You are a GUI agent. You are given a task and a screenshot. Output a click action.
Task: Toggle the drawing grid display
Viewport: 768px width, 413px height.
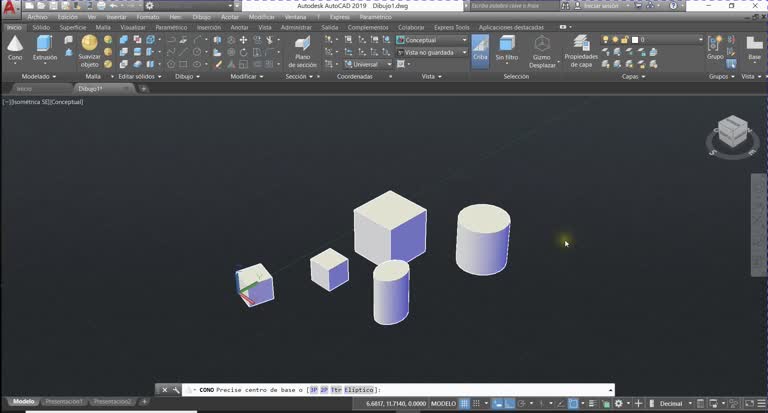click(x=464, y=404)
